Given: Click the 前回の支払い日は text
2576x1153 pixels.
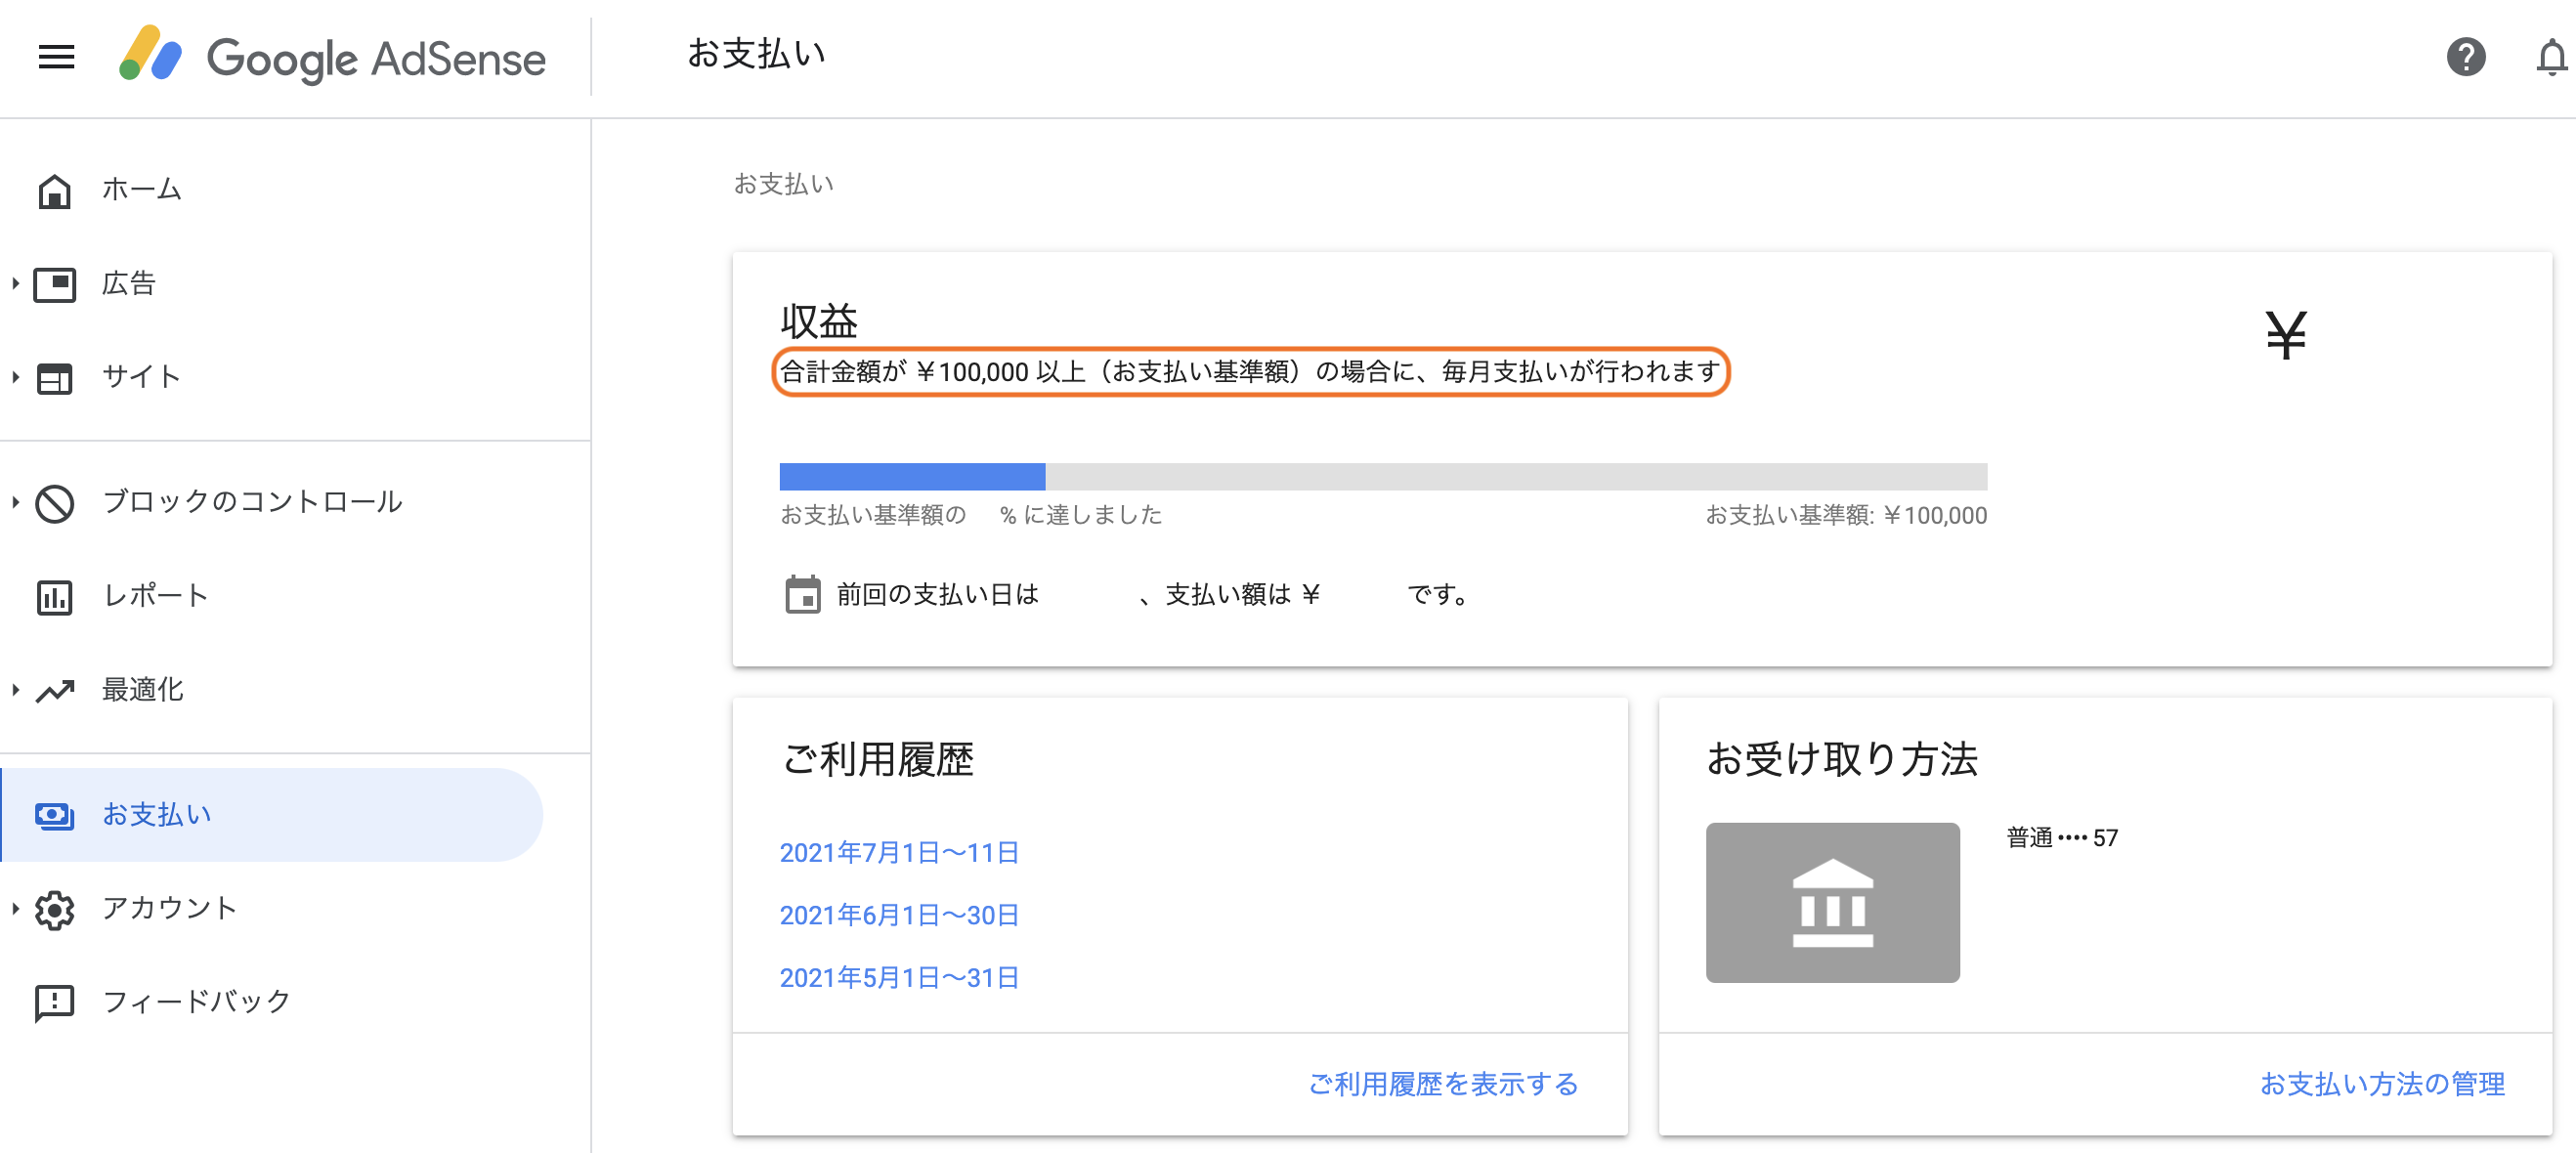Looking at the screenshot, I should 937,595.
